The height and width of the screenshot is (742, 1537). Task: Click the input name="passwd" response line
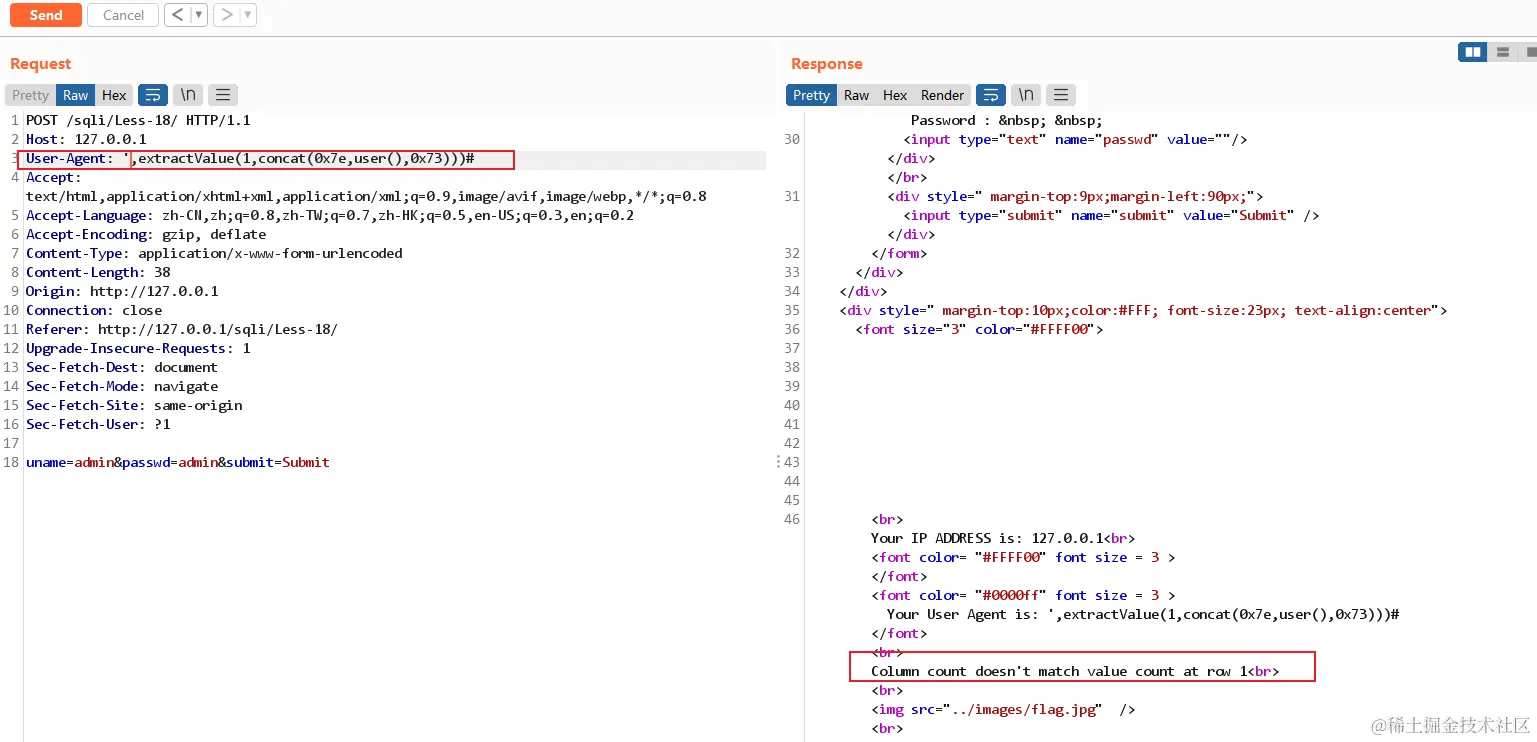click(x=1075, y=139)
